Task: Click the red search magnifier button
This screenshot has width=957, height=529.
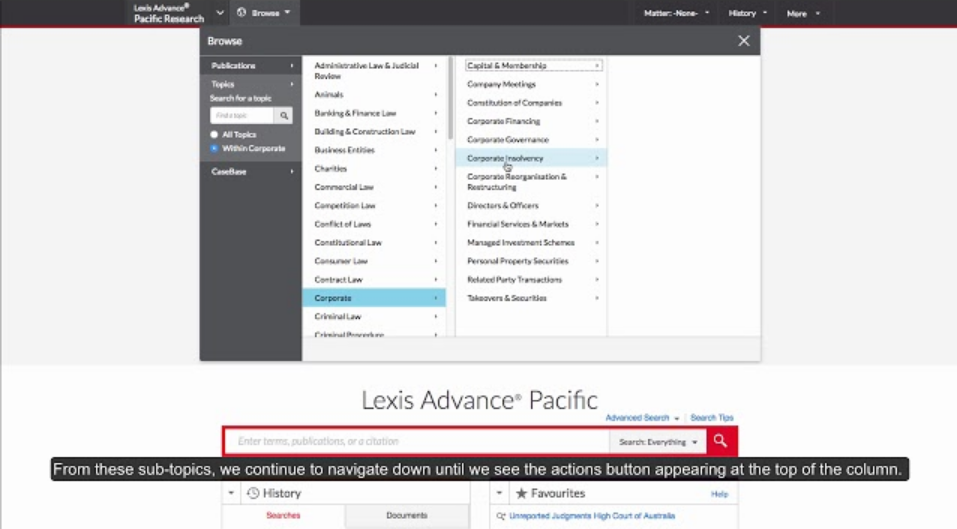Action: 721,441
